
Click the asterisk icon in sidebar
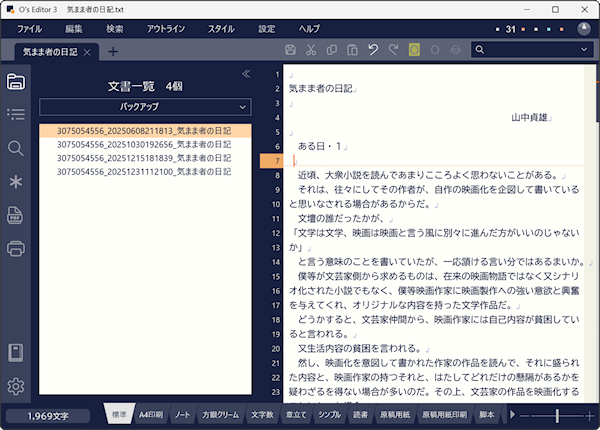click(x=15, y=181)
